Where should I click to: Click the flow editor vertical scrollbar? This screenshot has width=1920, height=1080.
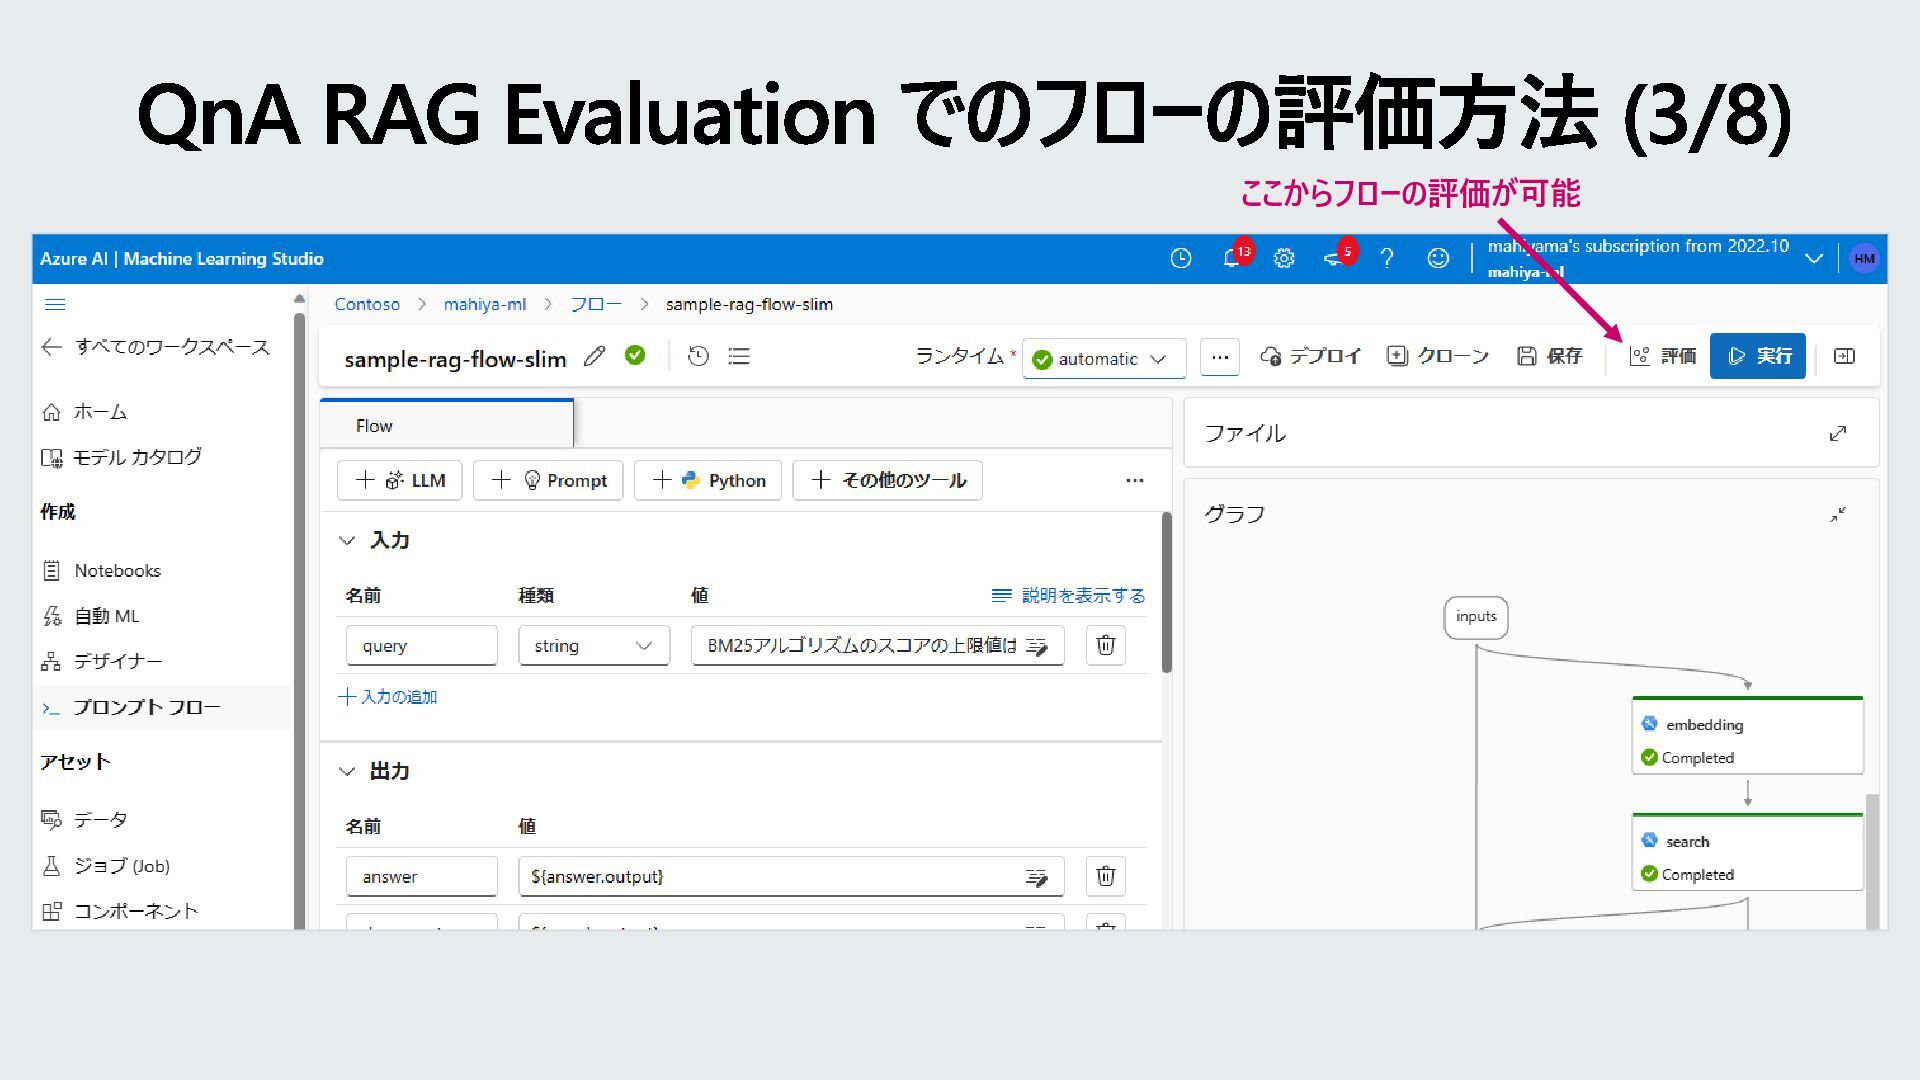1166,592
